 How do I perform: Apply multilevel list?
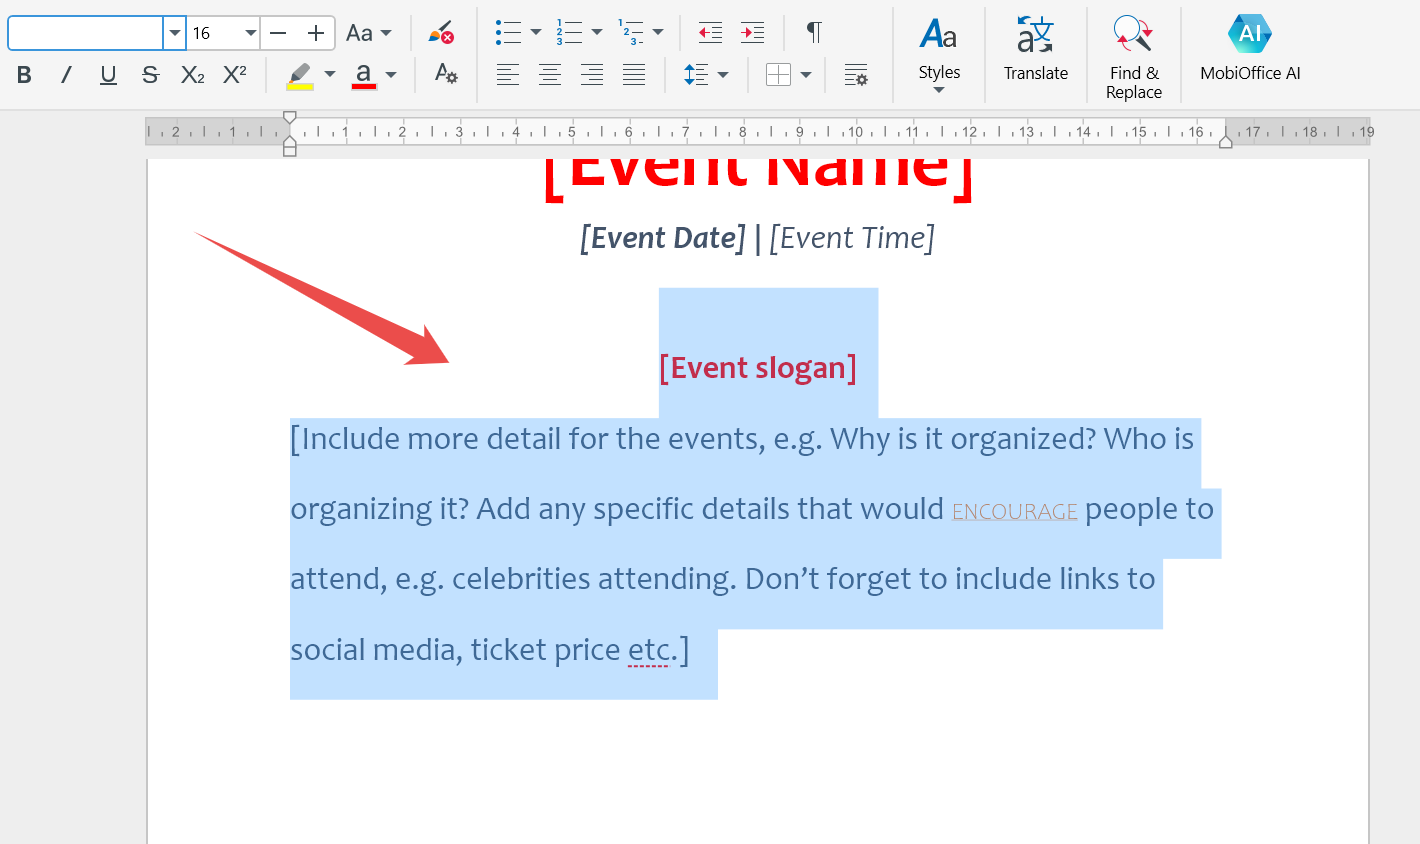[x=630, y=33]
